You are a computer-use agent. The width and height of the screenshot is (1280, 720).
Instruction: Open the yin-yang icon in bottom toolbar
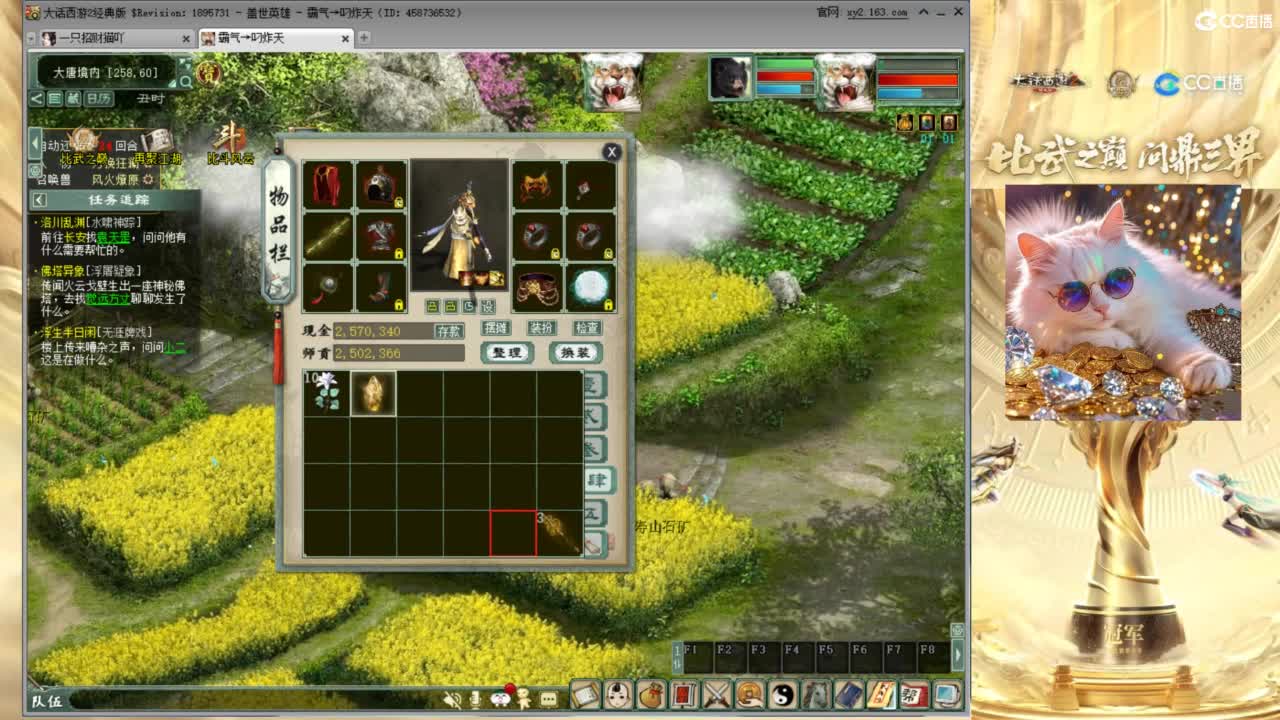(783, 694)
